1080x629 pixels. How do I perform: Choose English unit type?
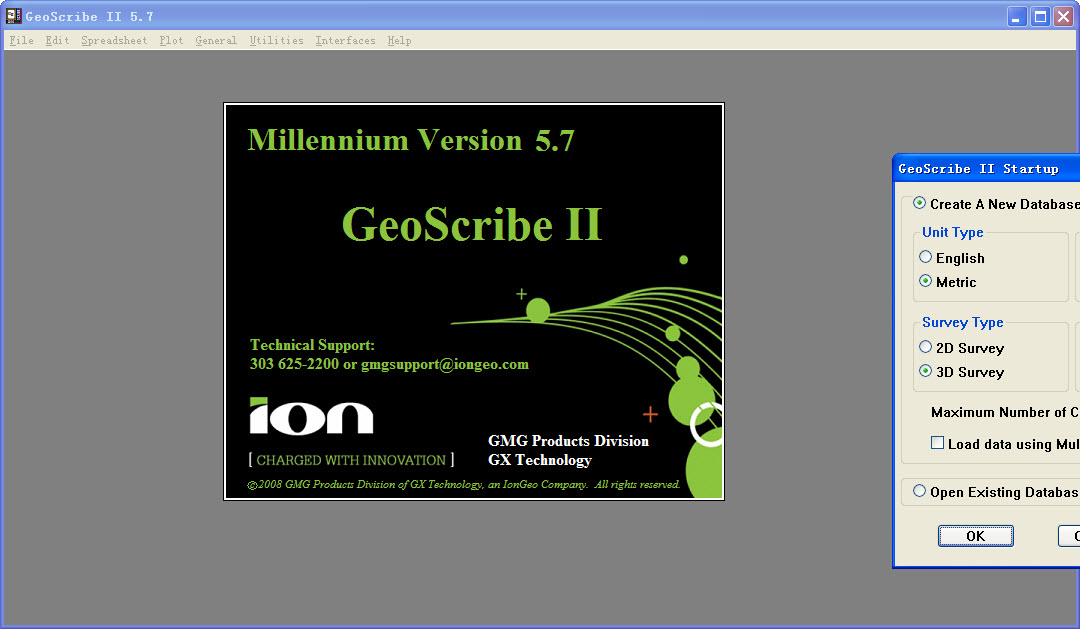click(x=926, y=257)
